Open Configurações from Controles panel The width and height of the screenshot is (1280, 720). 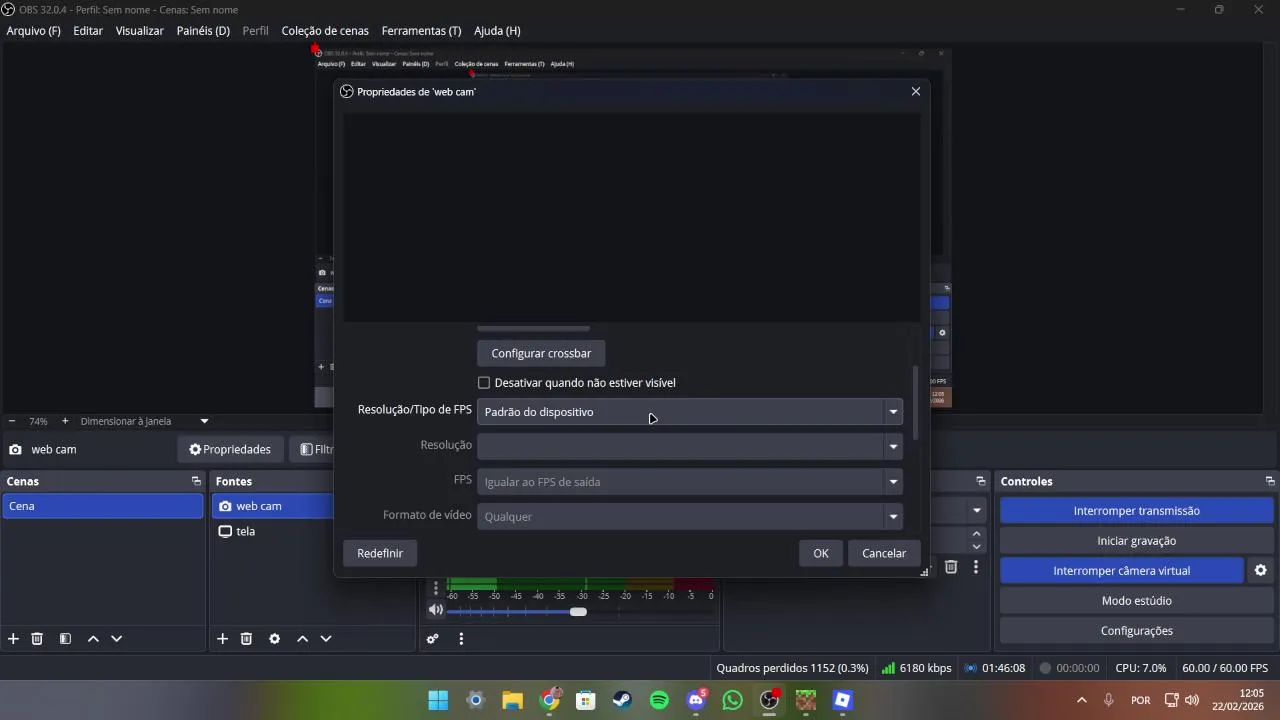point(1136,631)
